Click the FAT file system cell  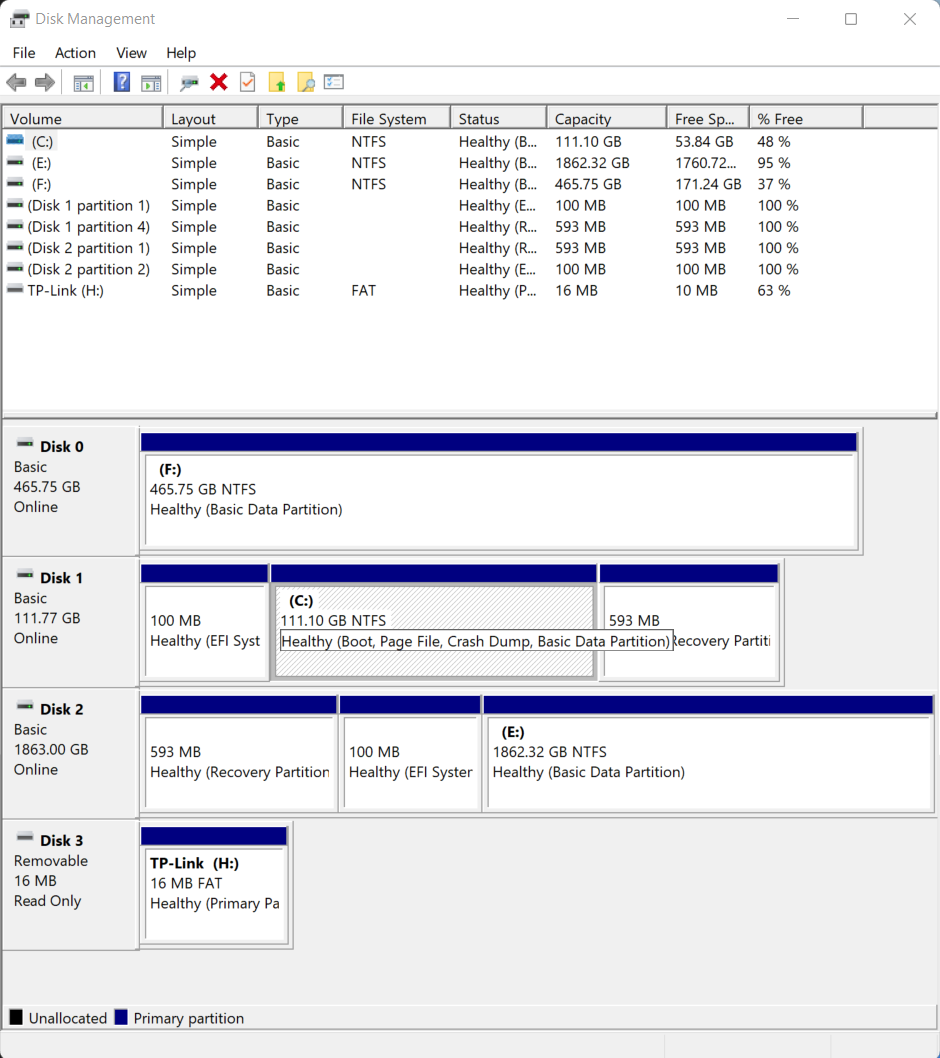coord(363,290)
